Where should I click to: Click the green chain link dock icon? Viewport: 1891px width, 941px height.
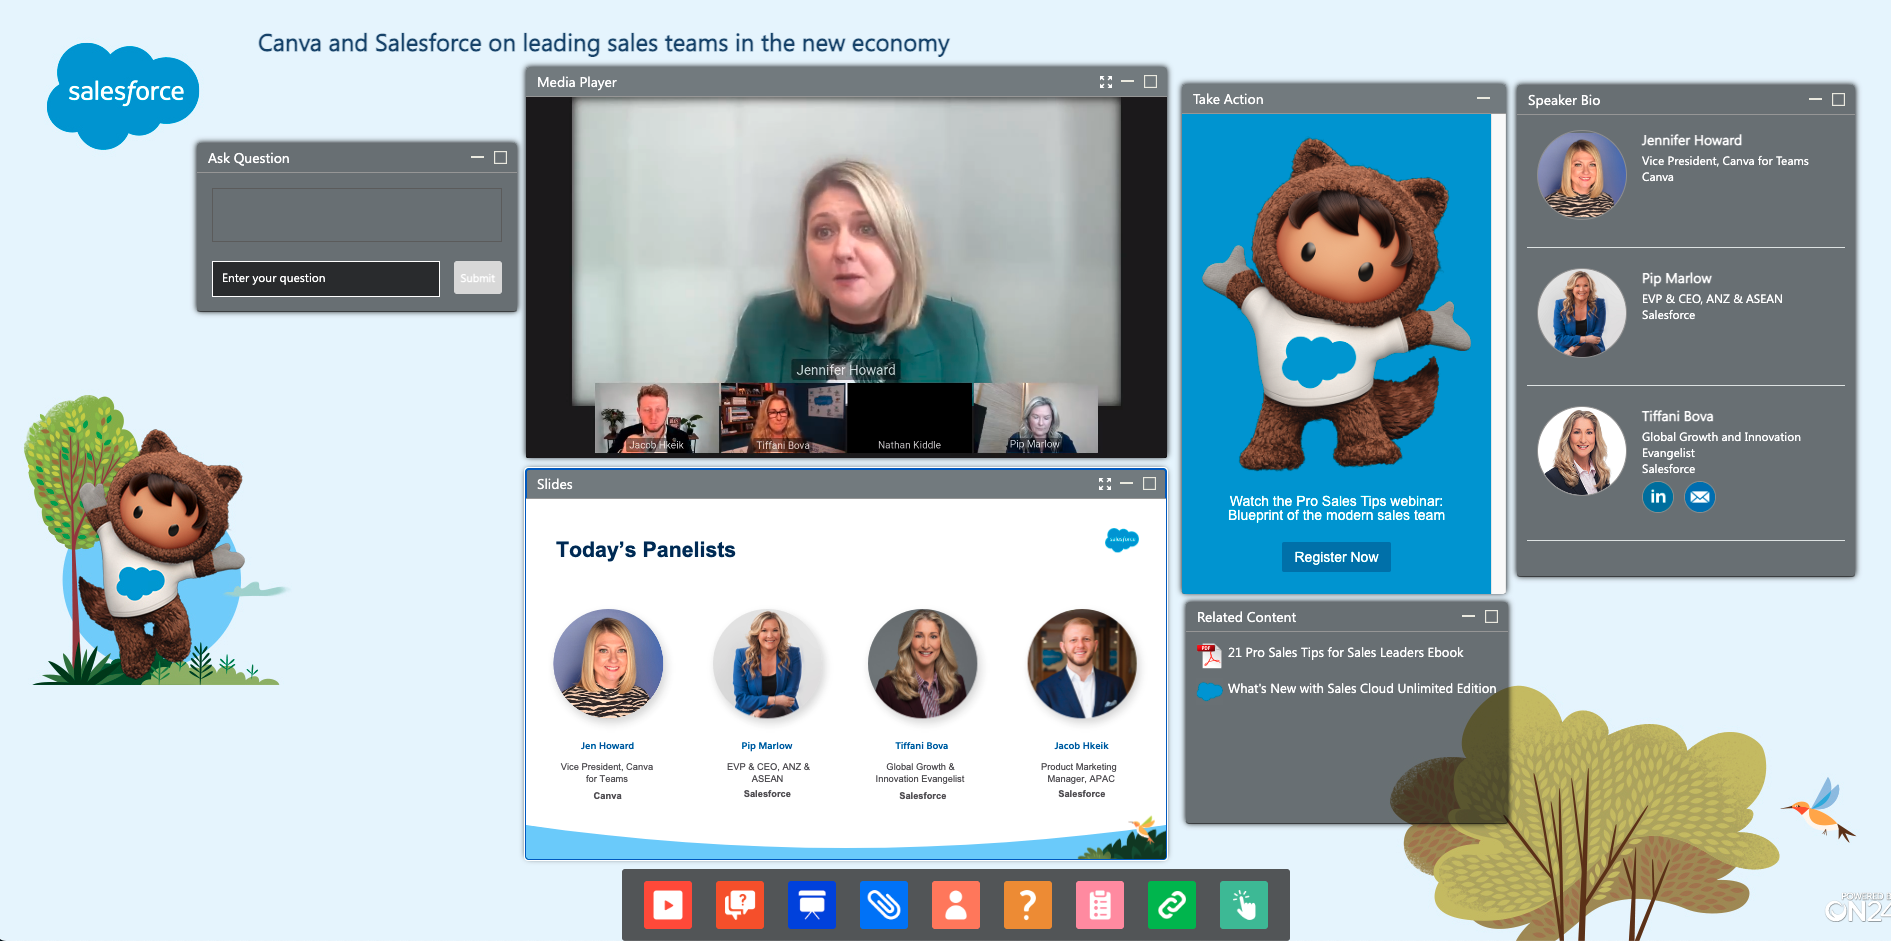pyautogui.click(x=1171, y=905)
